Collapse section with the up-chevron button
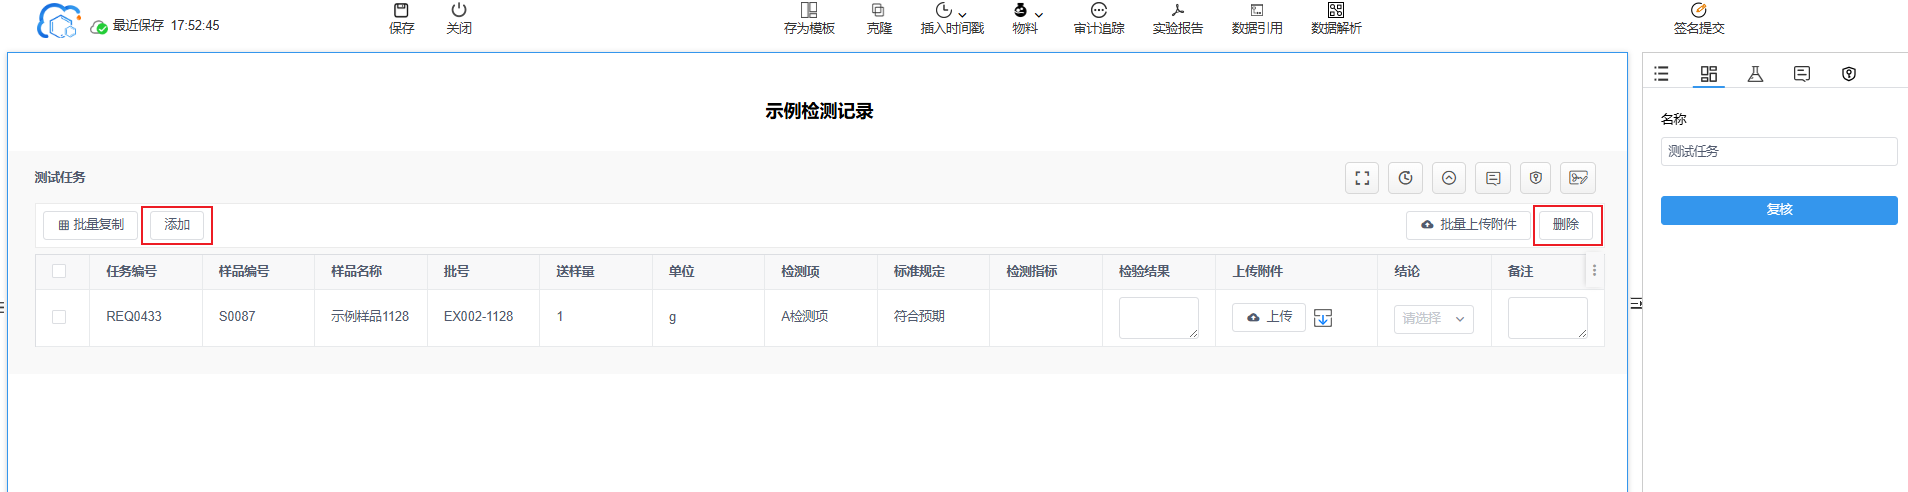The image size is (1908, 492). coord(1448,178)
